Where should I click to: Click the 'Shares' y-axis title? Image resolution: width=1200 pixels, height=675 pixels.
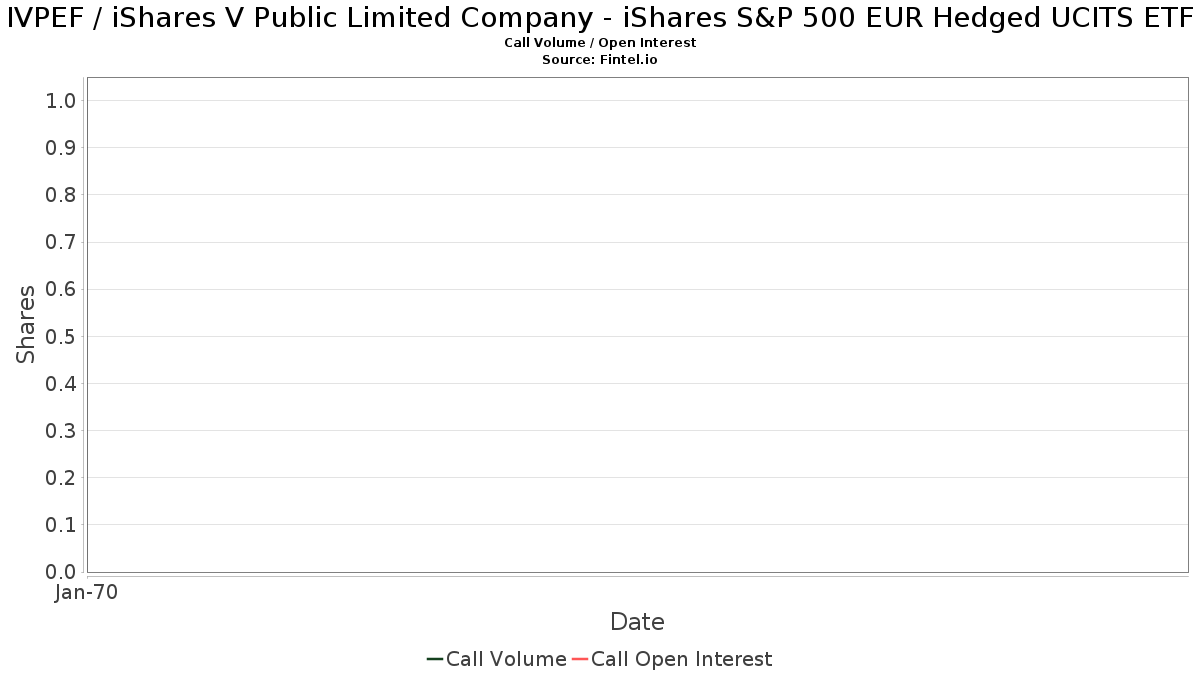(26, 324)
